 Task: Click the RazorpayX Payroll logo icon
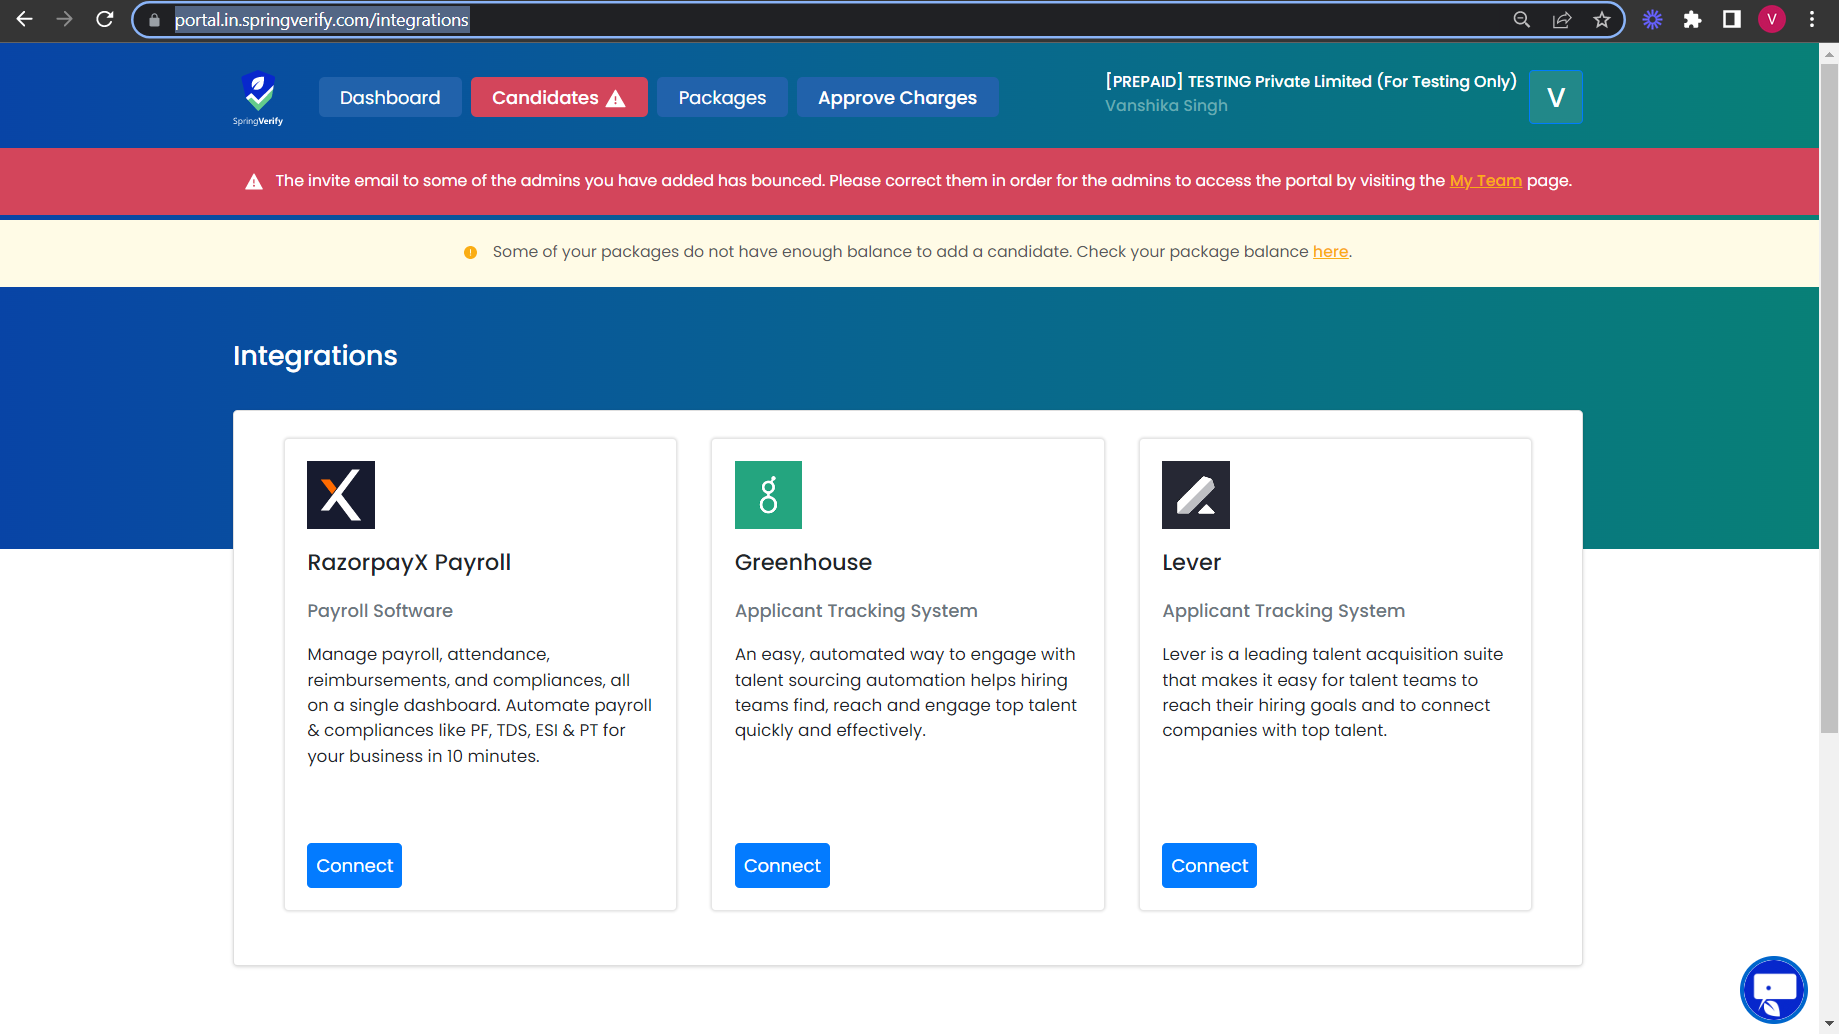(x=341, y=495)
